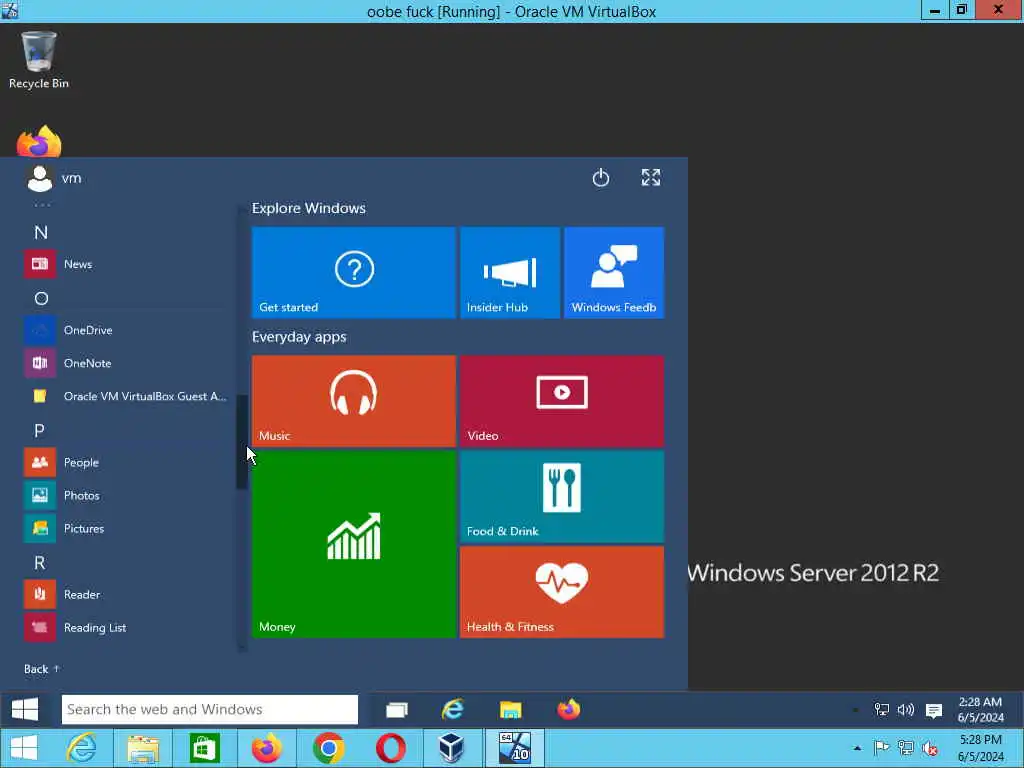Open the Pictures entry in the list

(x=124, y=528)
